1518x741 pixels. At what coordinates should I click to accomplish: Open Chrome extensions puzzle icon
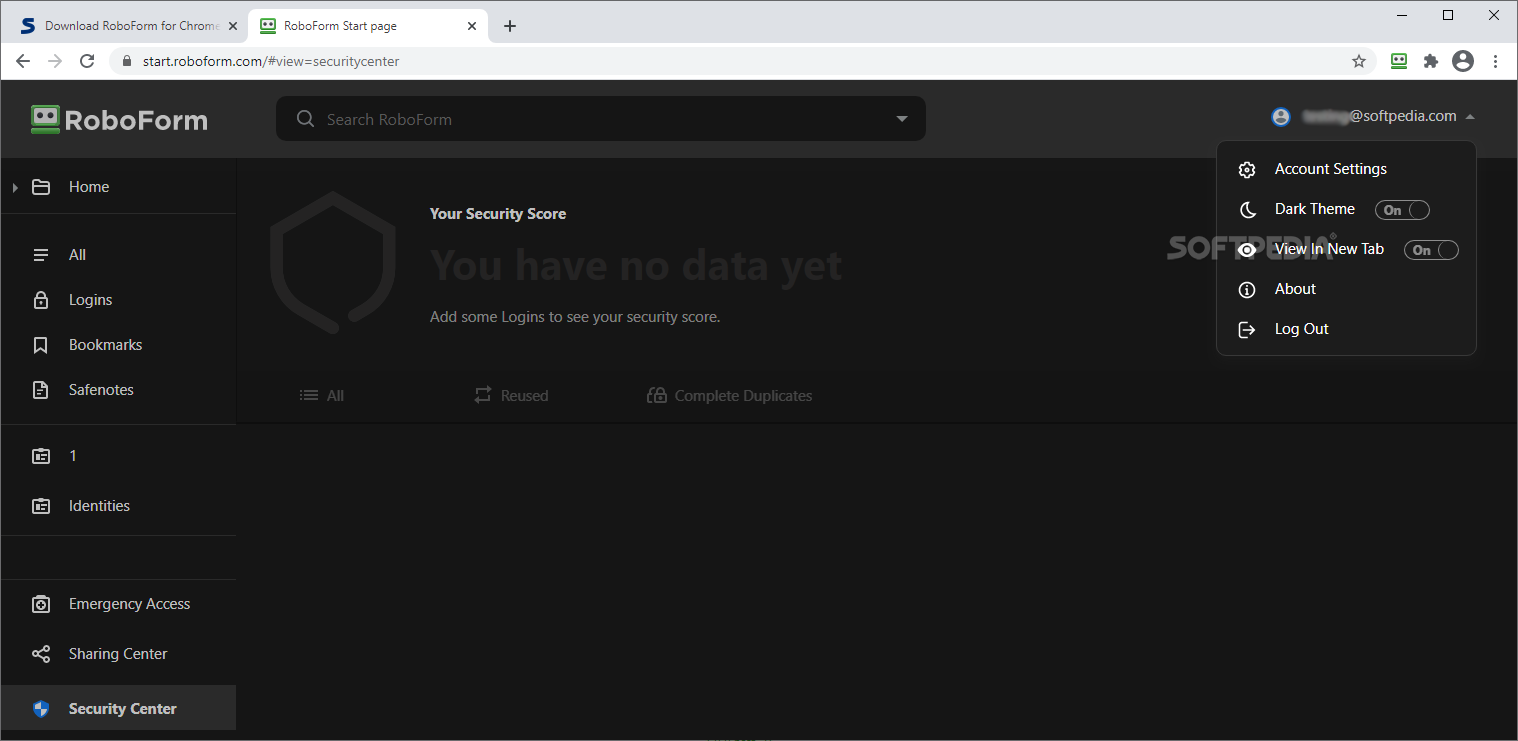point(1431,61)
